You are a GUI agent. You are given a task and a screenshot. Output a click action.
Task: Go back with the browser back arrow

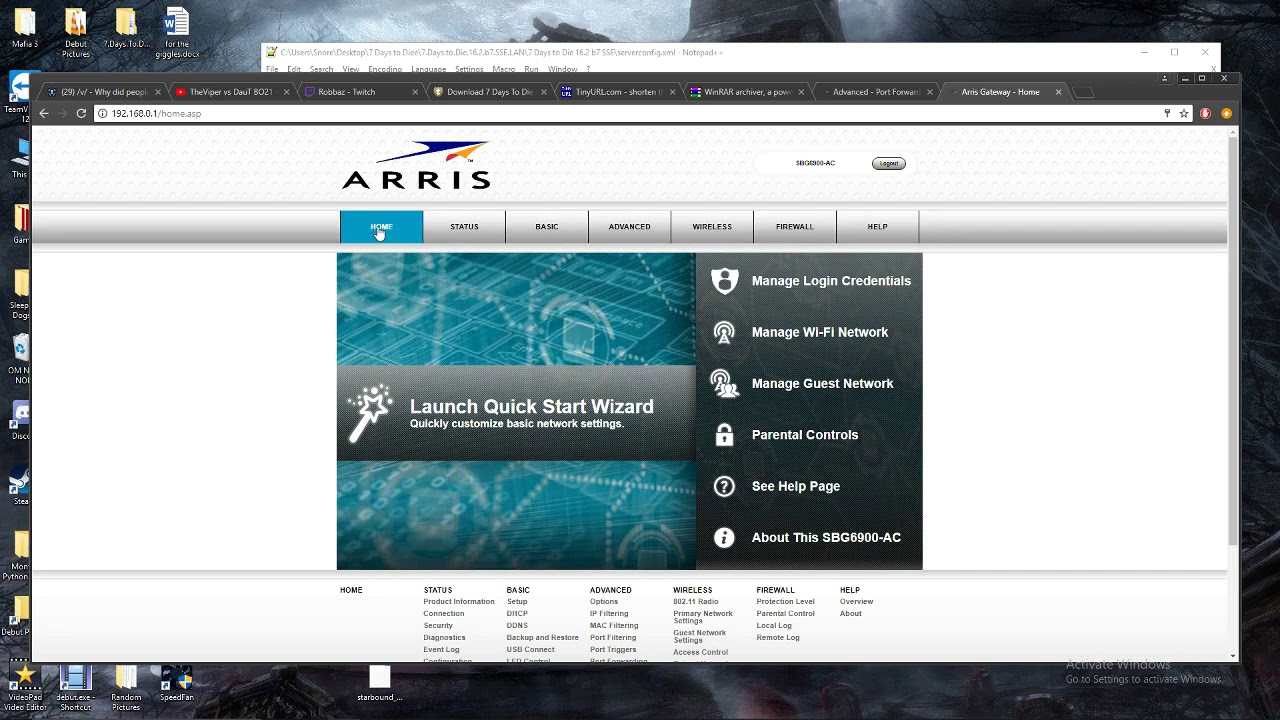44,113
